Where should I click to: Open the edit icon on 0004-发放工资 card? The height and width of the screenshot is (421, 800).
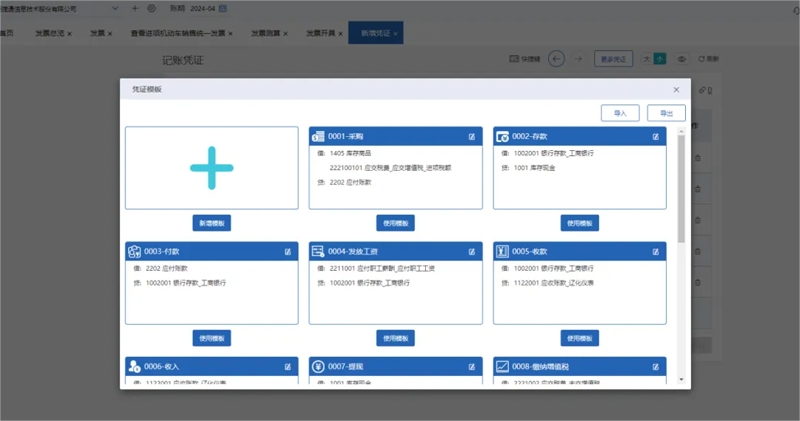(x=471, y=252)
